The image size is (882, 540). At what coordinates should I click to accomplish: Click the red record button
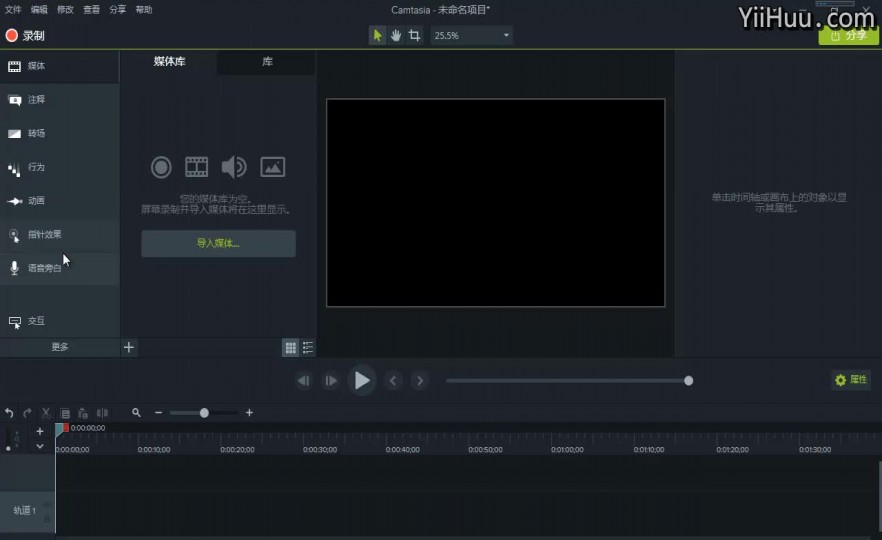tap(12, 35)
